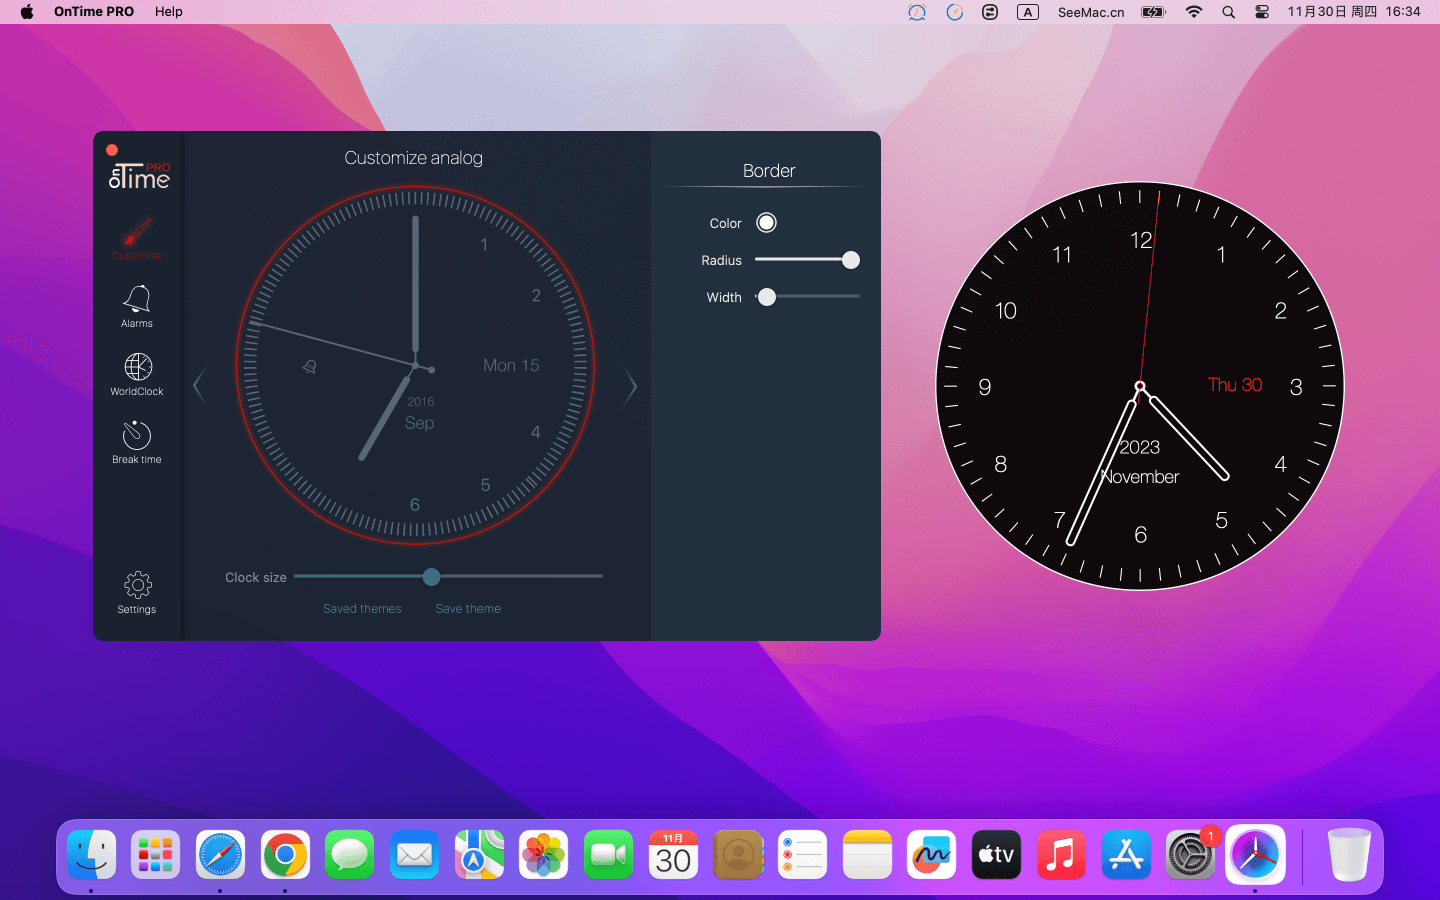The image size is (1440, 900).
Task: Show previous clock style with left chevron
Action: click(x=199, y=386)
